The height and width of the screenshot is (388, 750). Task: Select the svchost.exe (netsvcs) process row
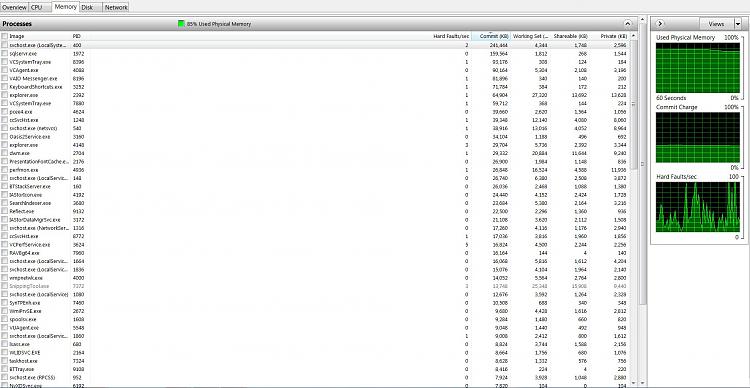(315, 128)
